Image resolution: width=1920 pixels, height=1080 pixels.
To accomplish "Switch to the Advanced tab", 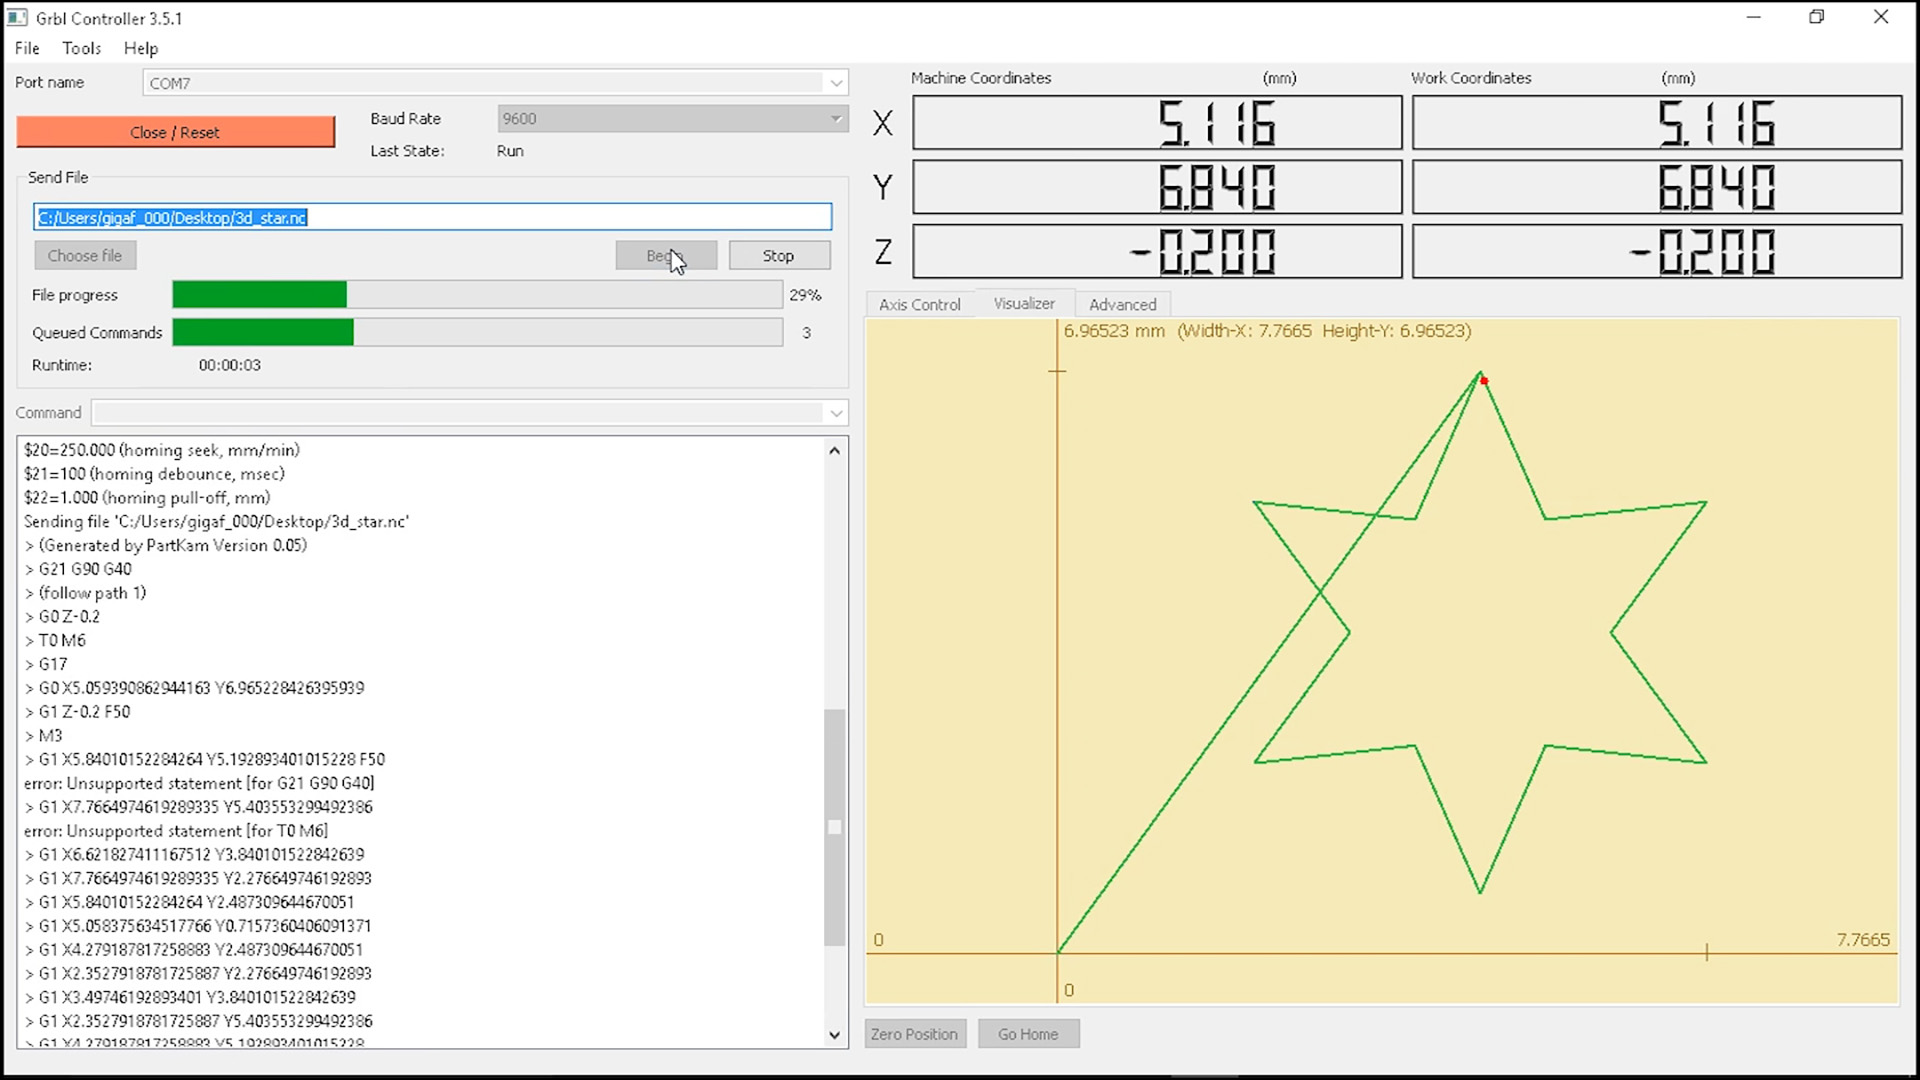I will pos(1122,304).
